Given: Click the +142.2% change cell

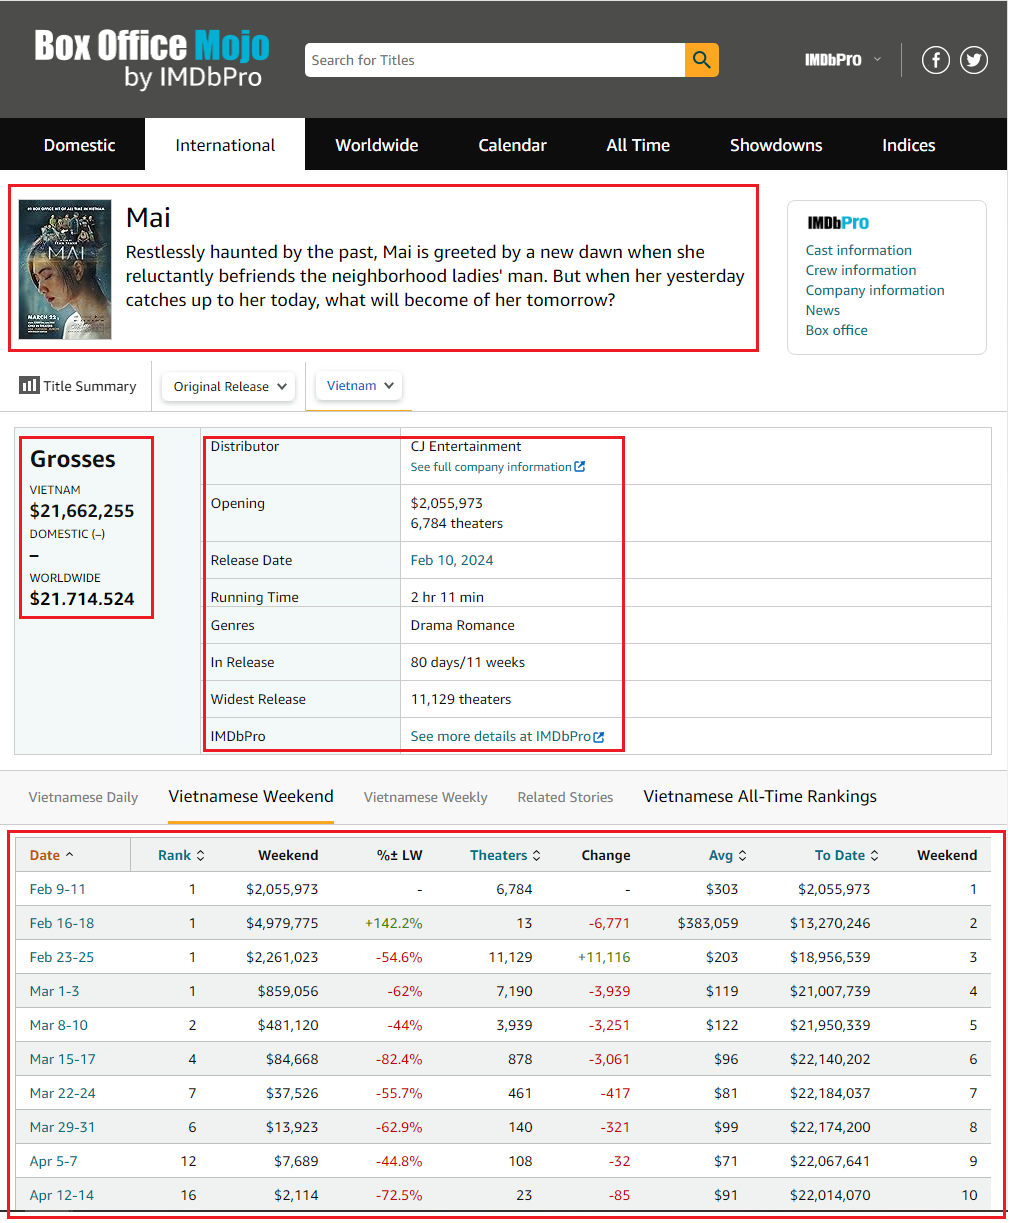Looking at the screenshot, I should 394,923.
